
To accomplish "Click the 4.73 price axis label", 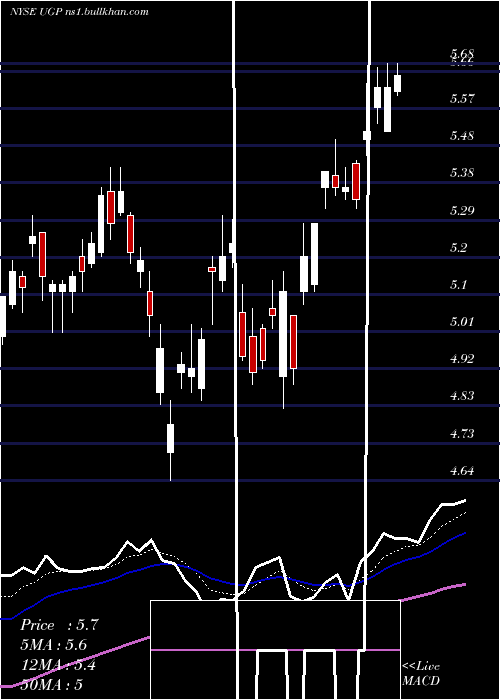I will [x=462, y=433].
